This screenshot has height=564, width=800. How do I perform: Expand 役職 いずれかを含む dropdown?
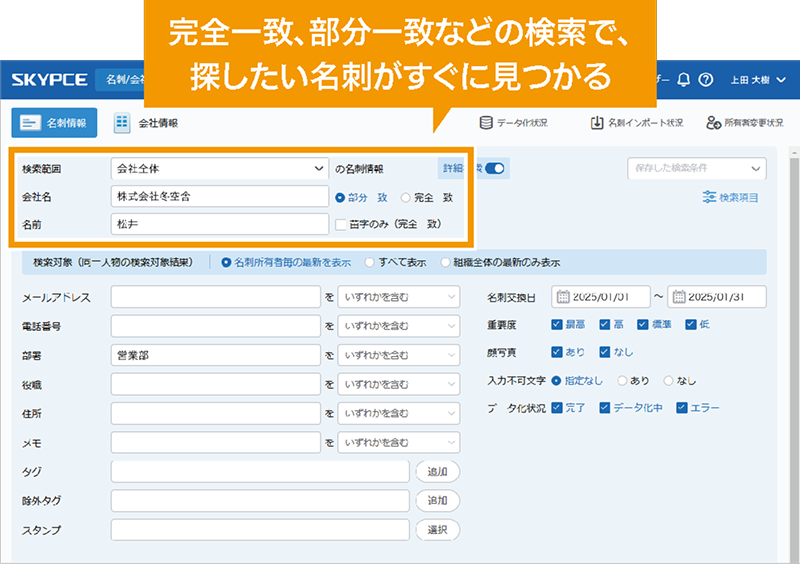[x=398, y=384]
